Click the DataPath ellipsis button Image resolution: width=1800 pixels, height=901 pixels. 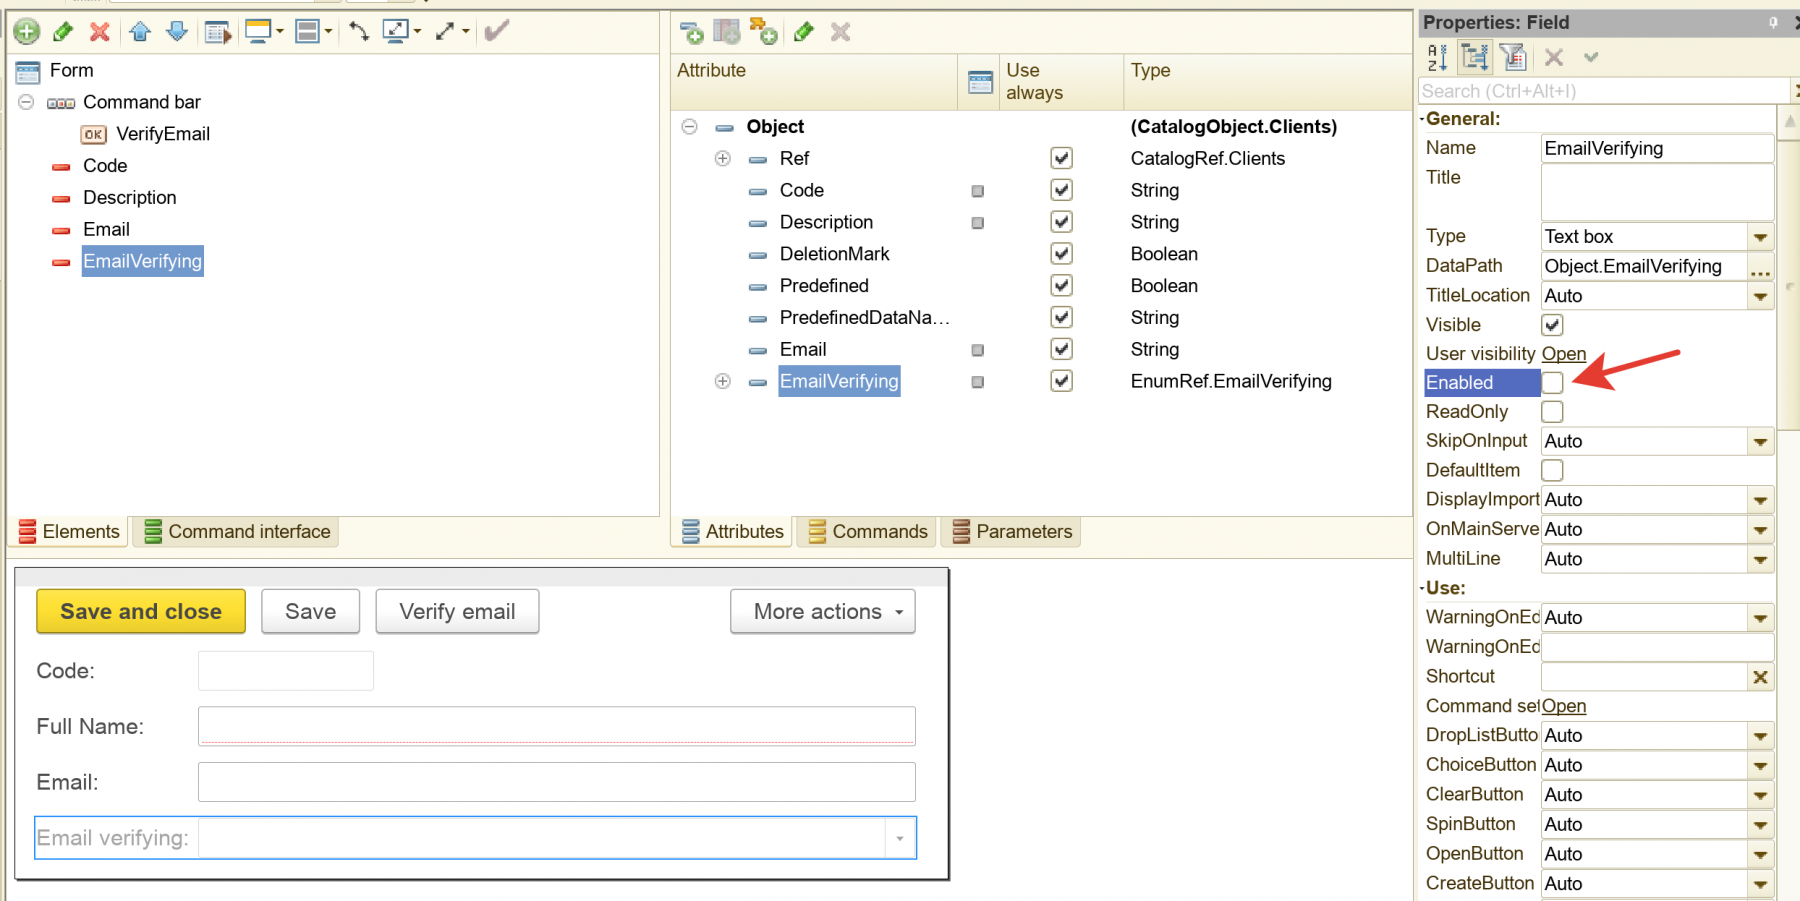pos(1760,267)
